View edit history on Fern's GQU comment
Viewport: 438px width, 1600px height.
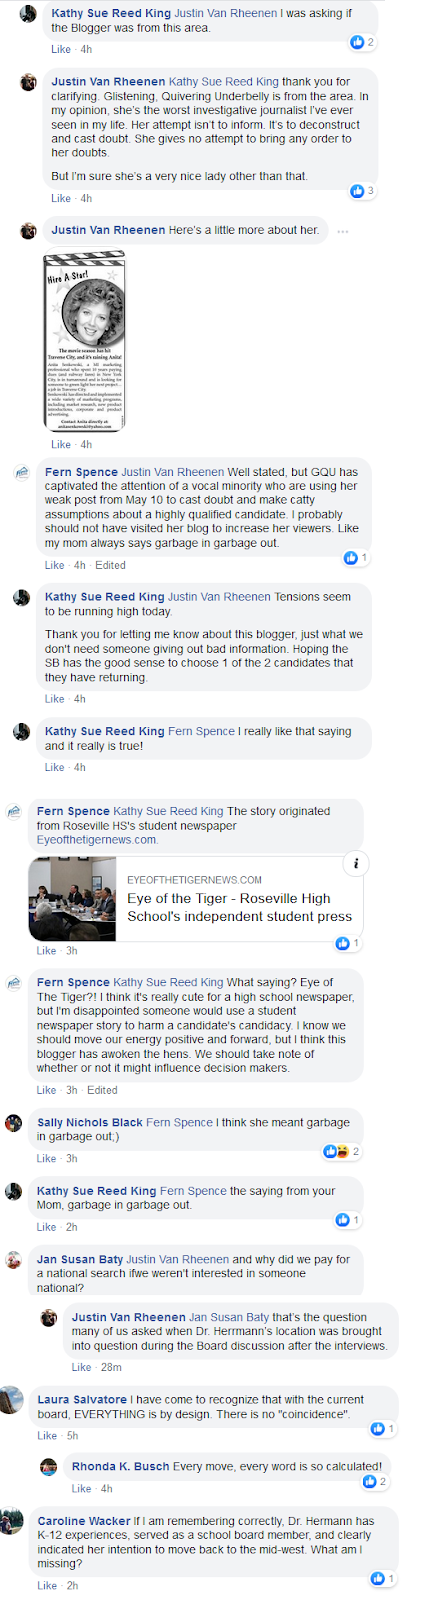pyautogui.click(x=110, y=565)
